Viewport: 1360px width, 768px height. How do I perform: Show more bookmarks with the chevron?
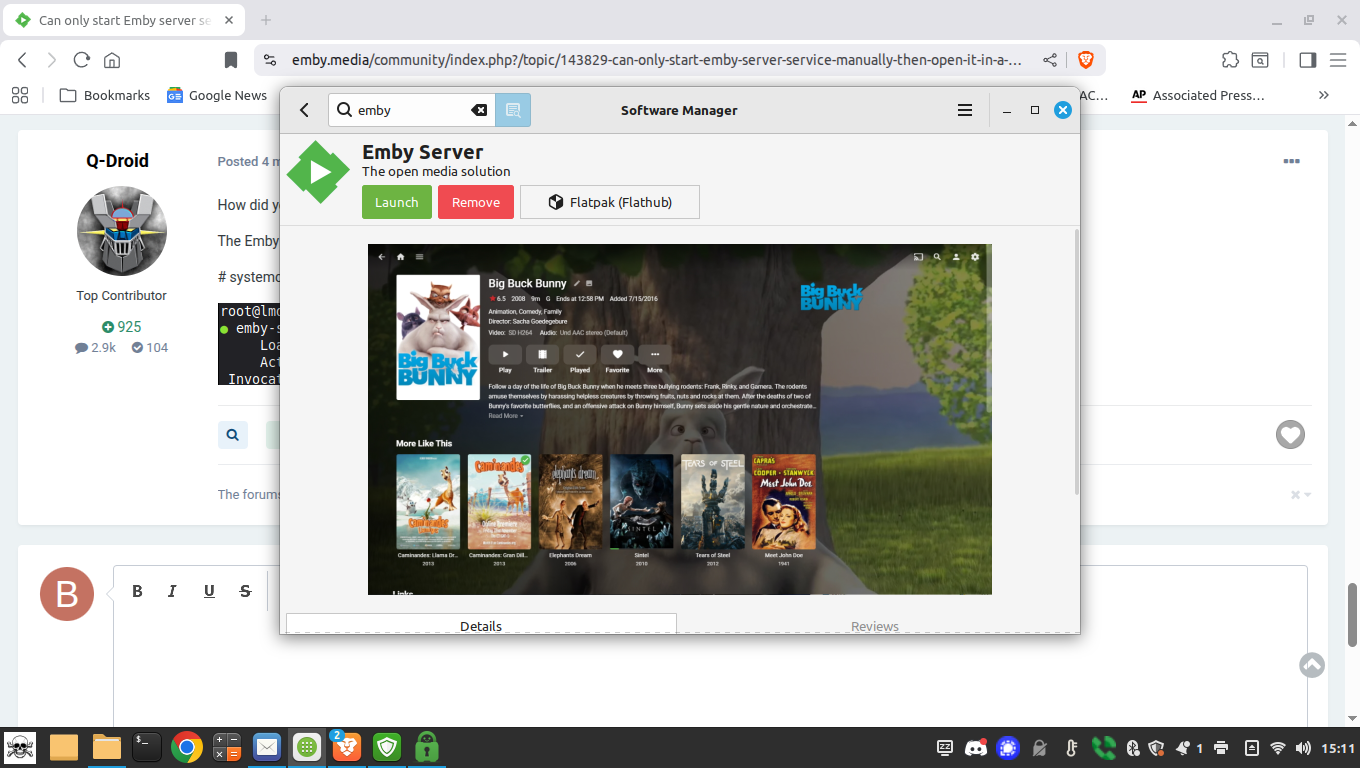coord(1324,95)
